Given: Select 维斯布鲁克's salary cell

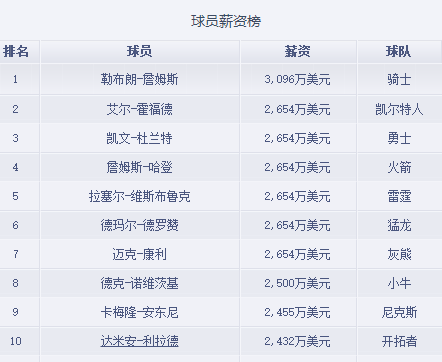Looking at the screenshot, I should pos(297,196).
